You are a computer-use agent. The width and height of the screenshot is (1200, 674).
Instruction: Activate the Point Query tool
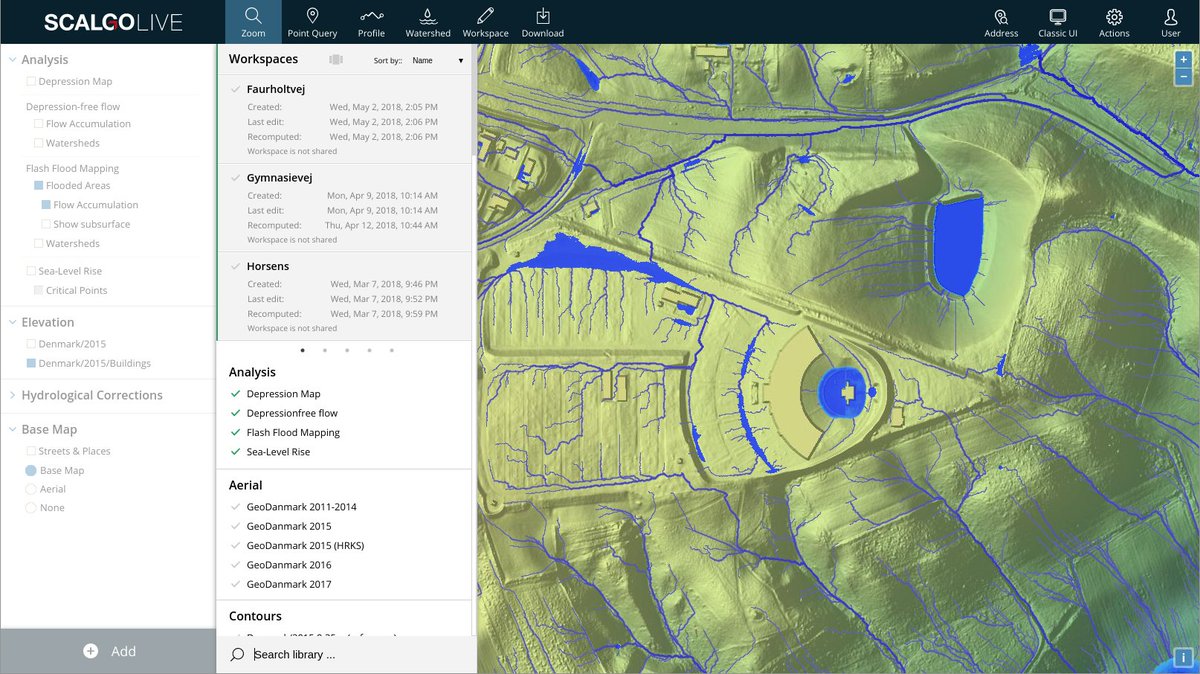pos(312,22)
